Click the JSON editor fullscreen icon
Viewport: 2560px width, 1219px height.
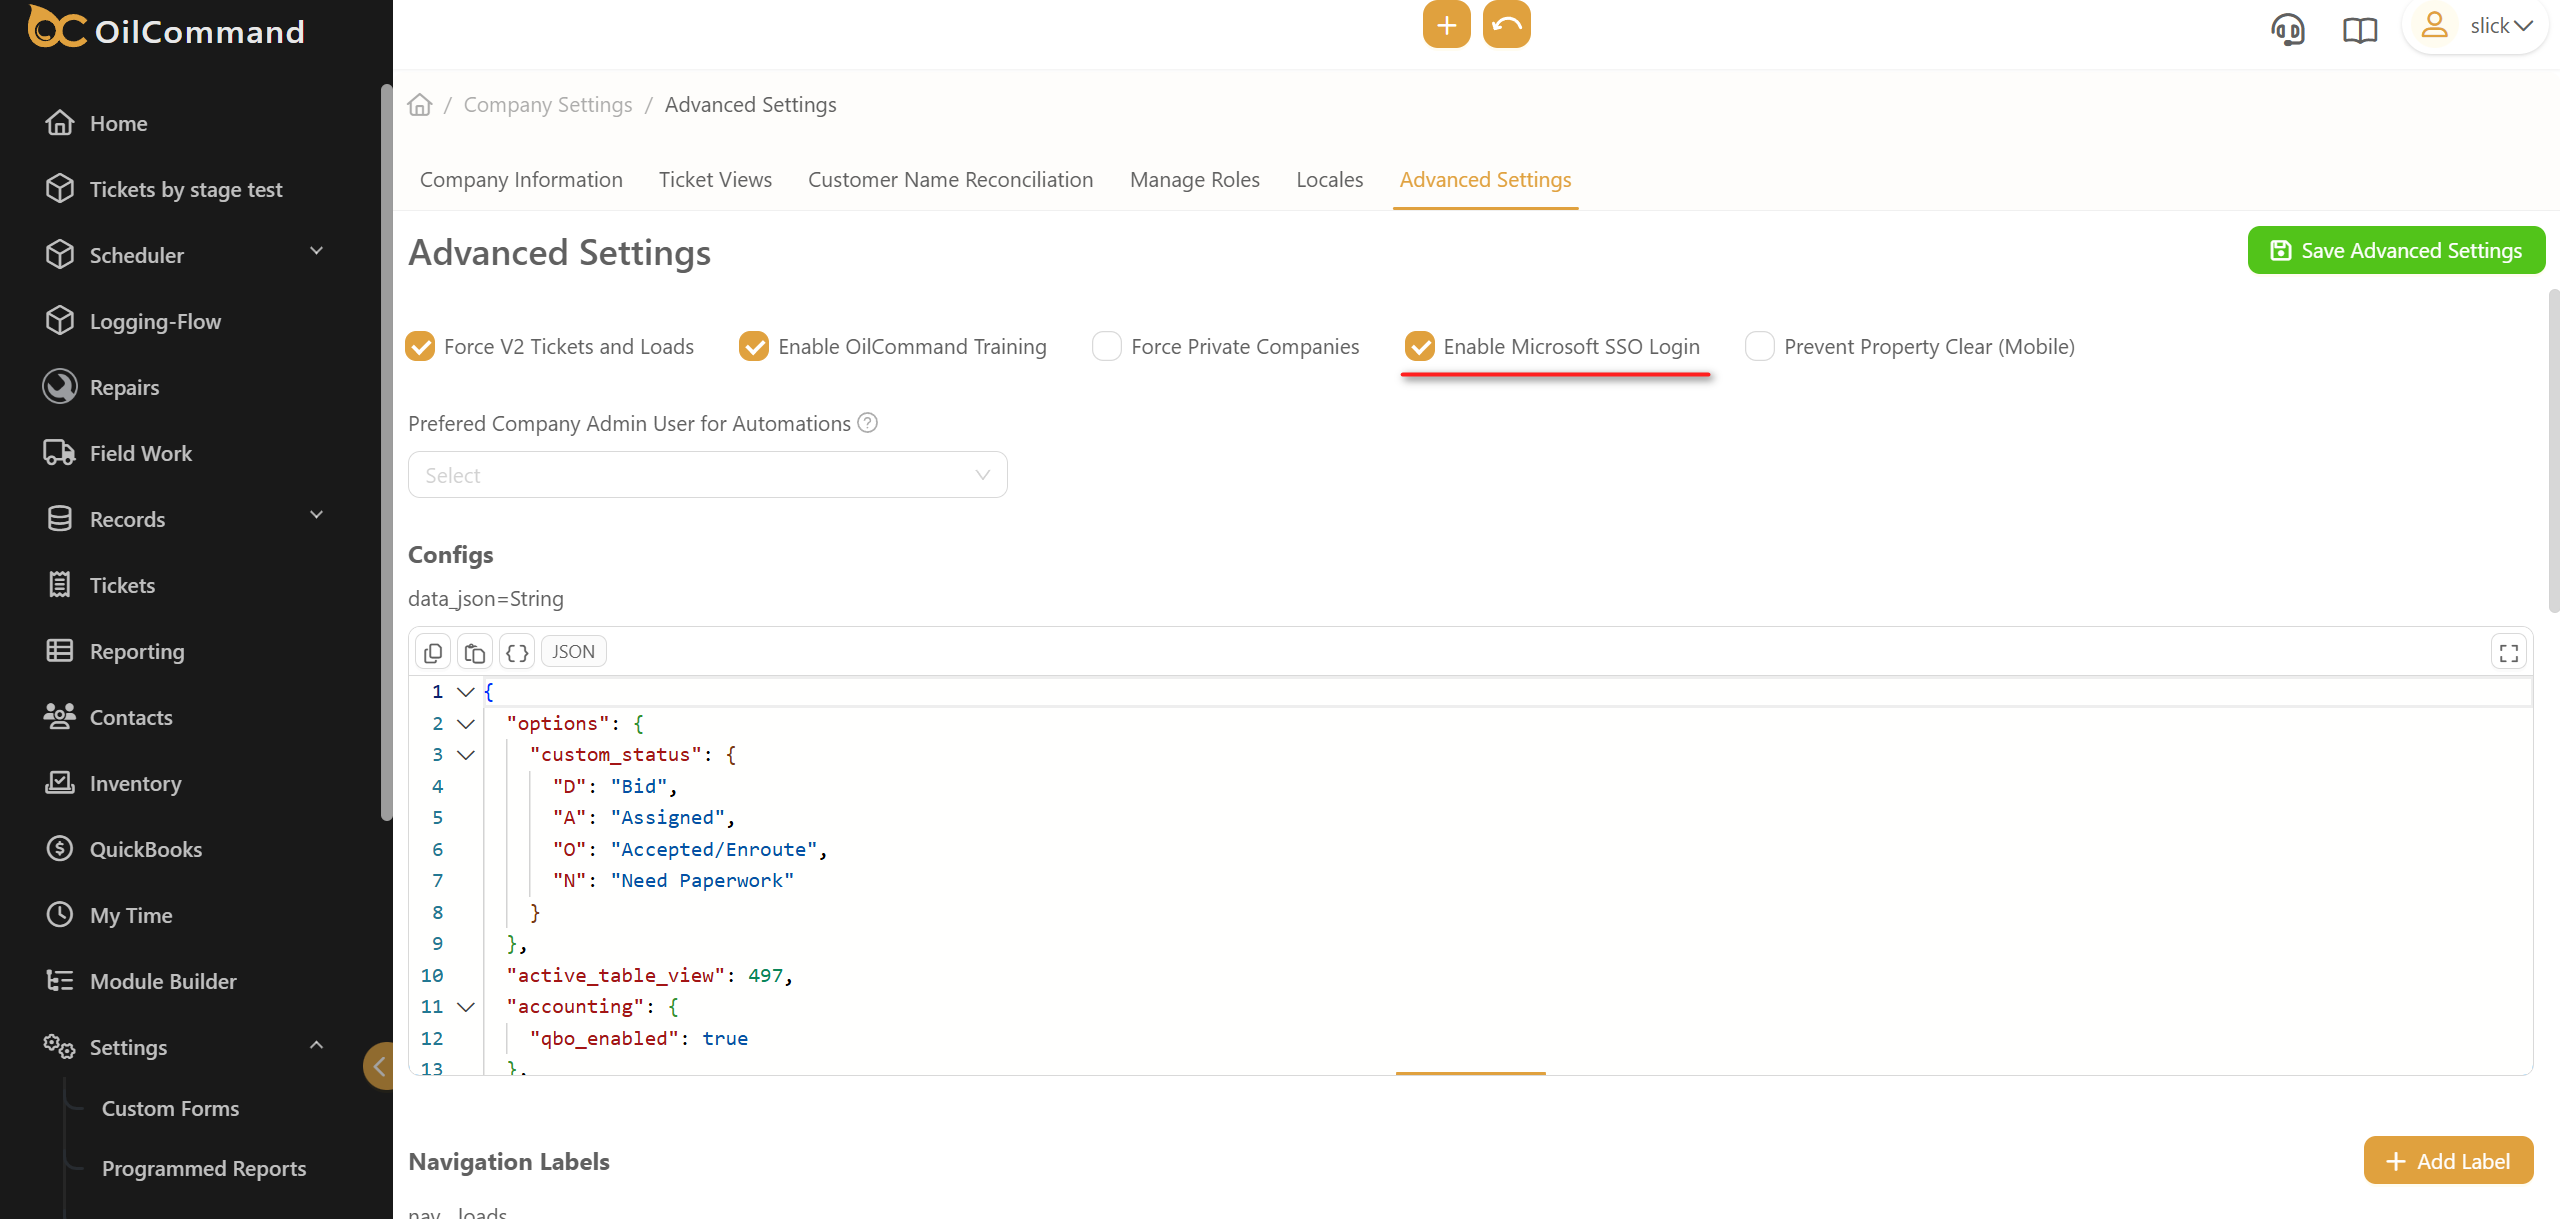2508,653
